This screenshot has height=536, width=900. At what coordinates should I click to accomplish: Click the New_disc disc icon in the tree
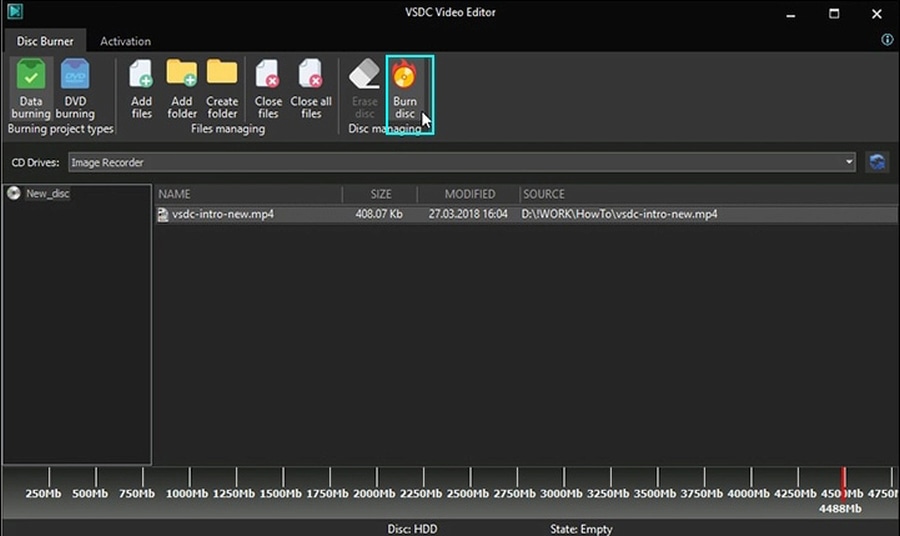[14, 193]
